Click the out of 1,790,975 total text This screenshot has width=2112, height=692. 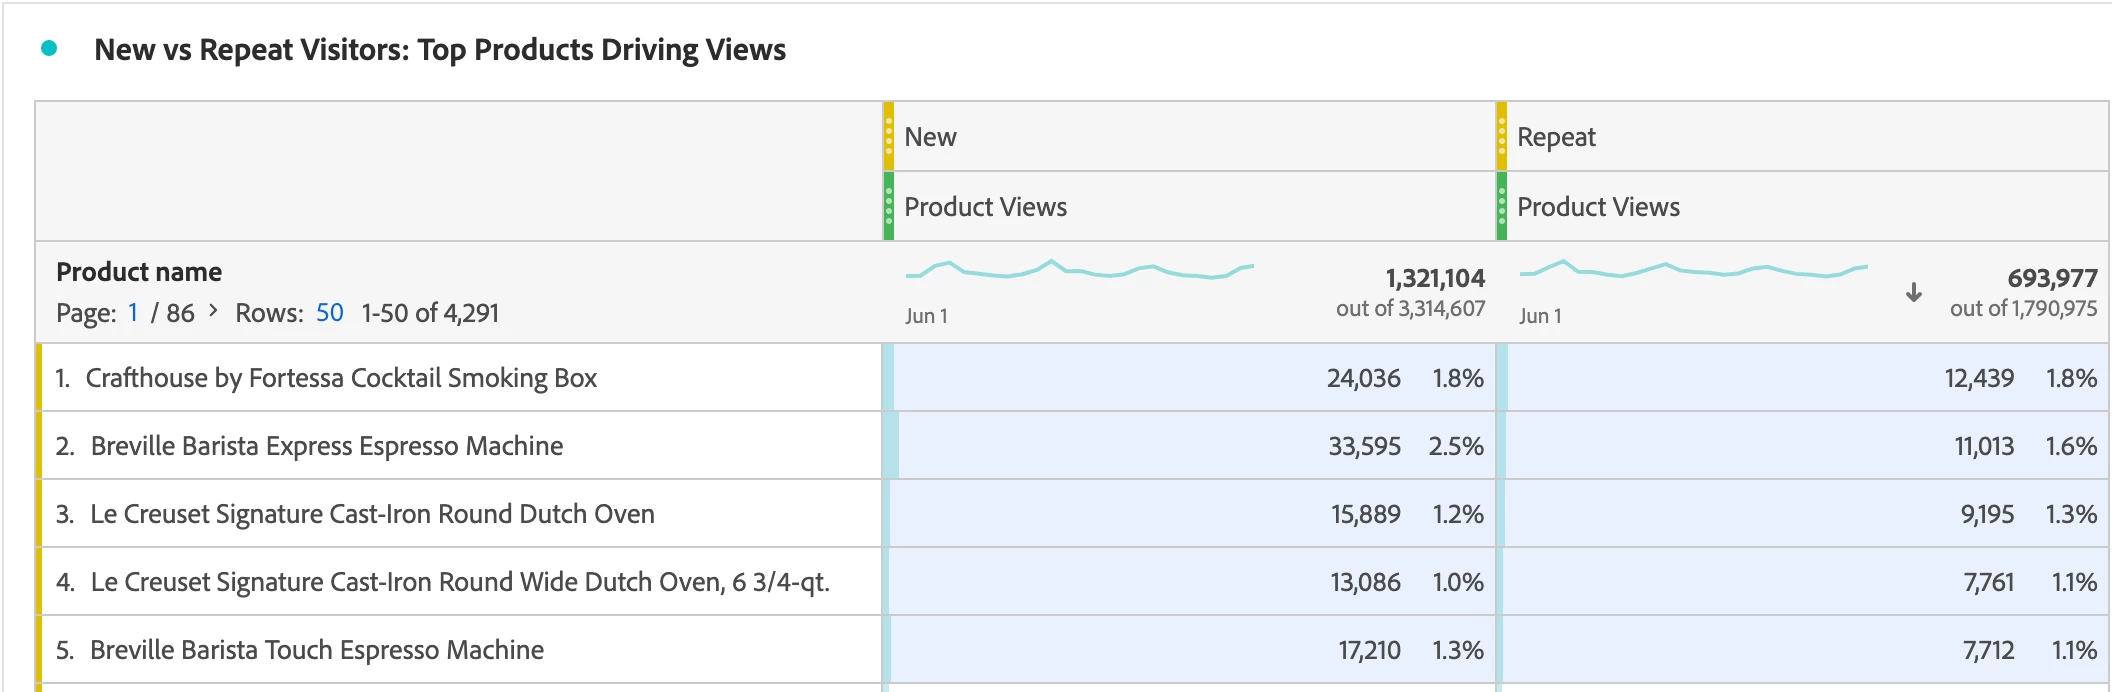point(2023,308)
